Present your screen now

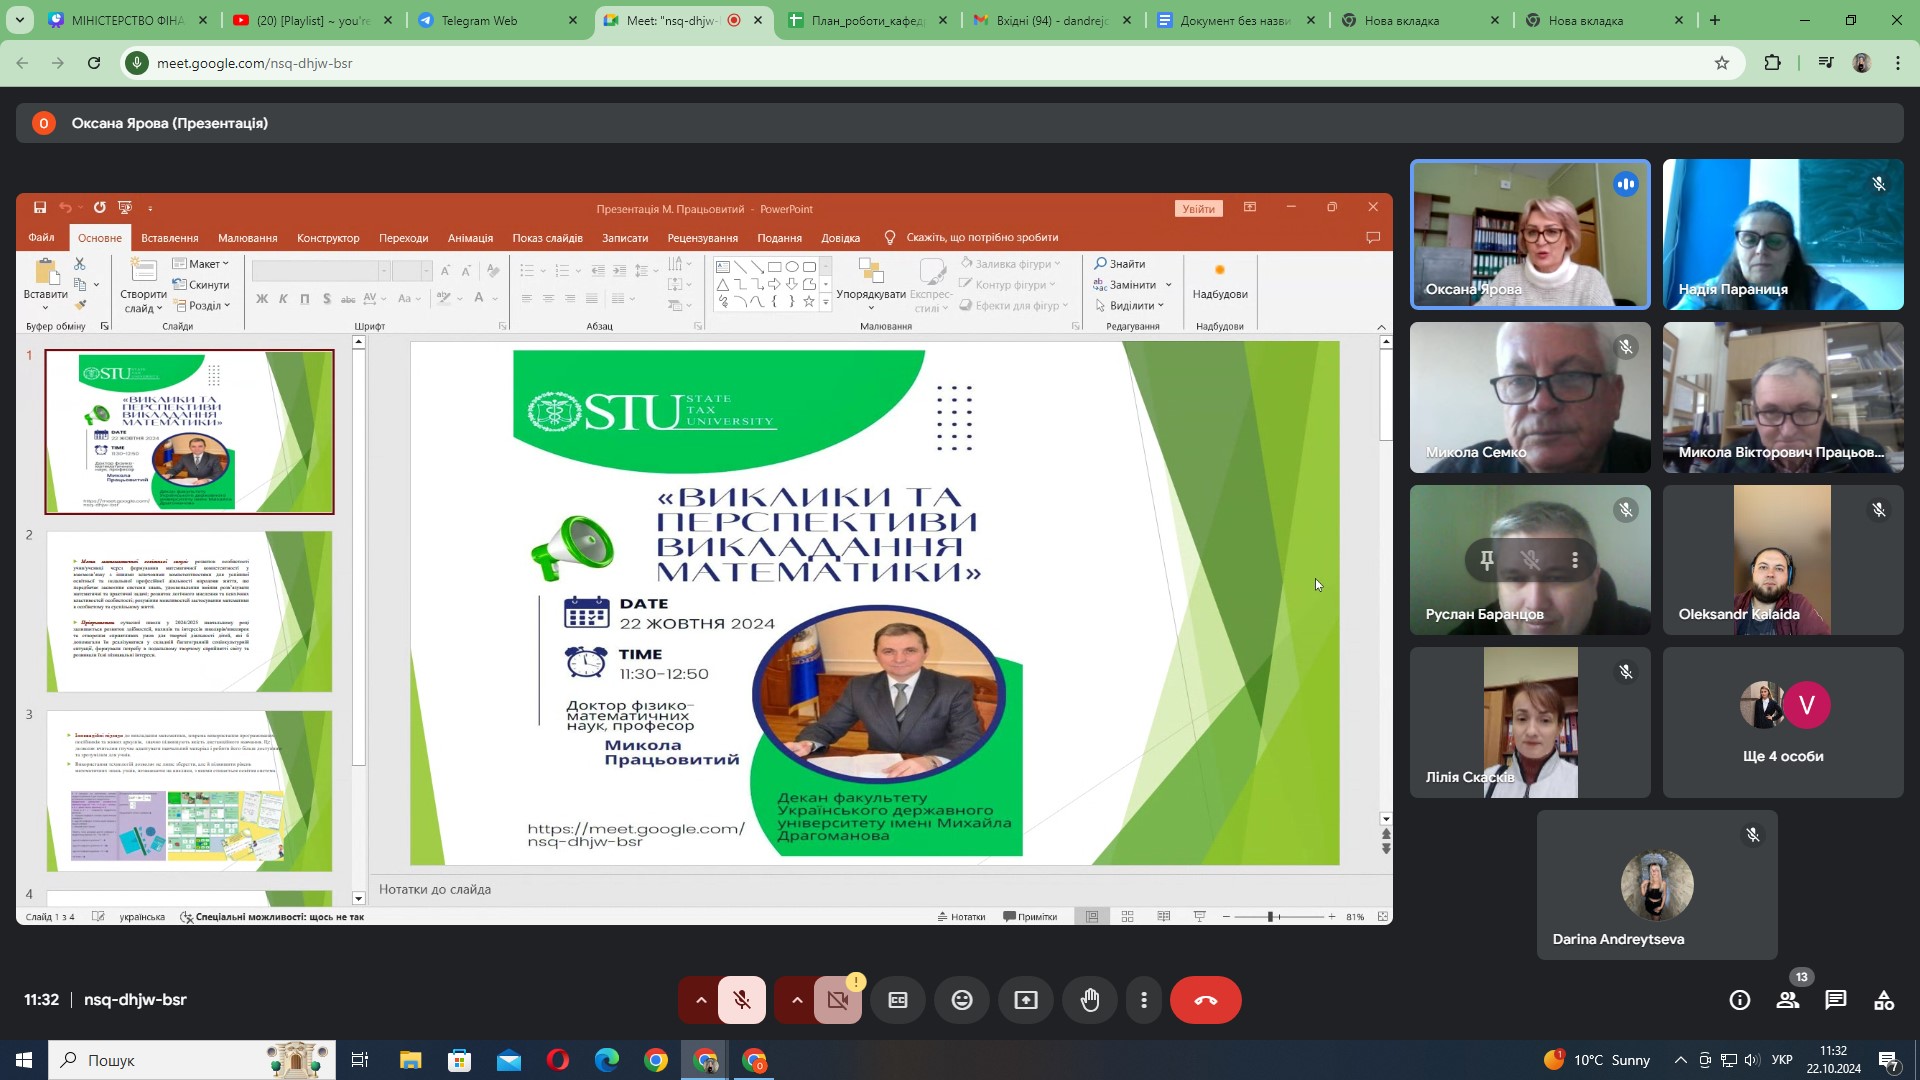(x=1026, y=1000)
